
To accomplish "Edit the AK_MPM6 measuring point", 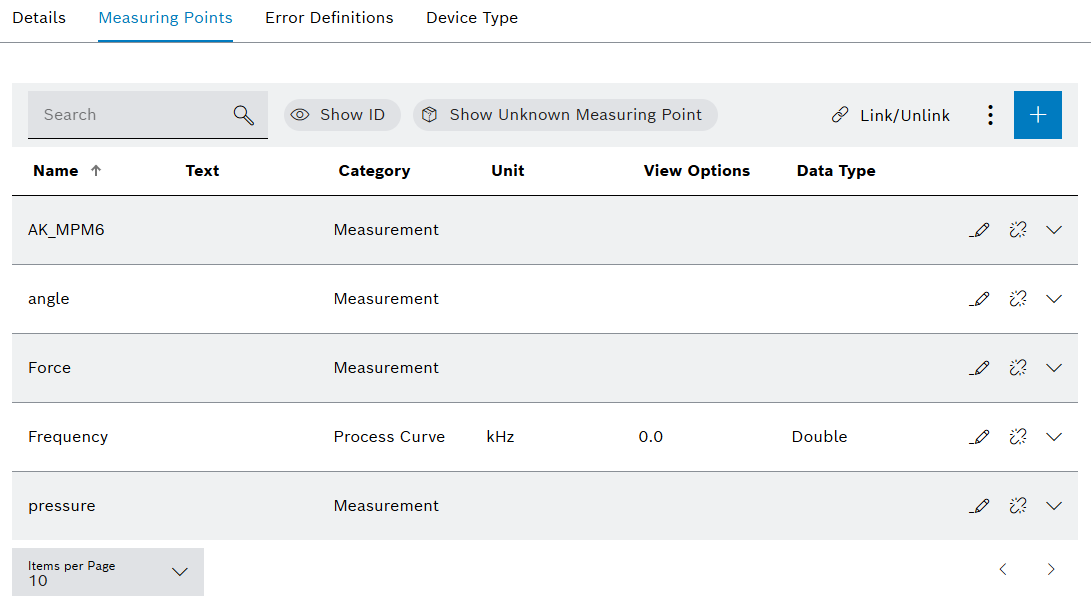I will (x=979, y=229).
